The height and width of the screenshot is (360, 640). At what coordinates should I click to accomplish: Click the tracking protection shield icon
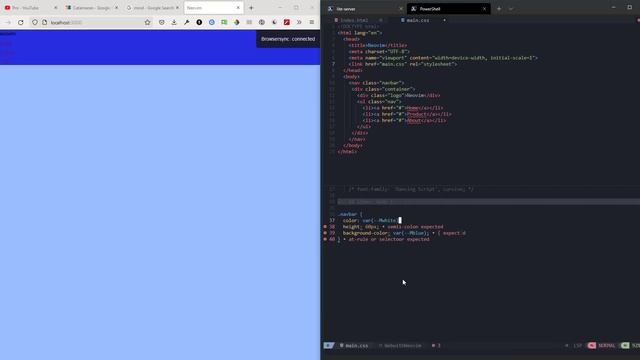35,22
